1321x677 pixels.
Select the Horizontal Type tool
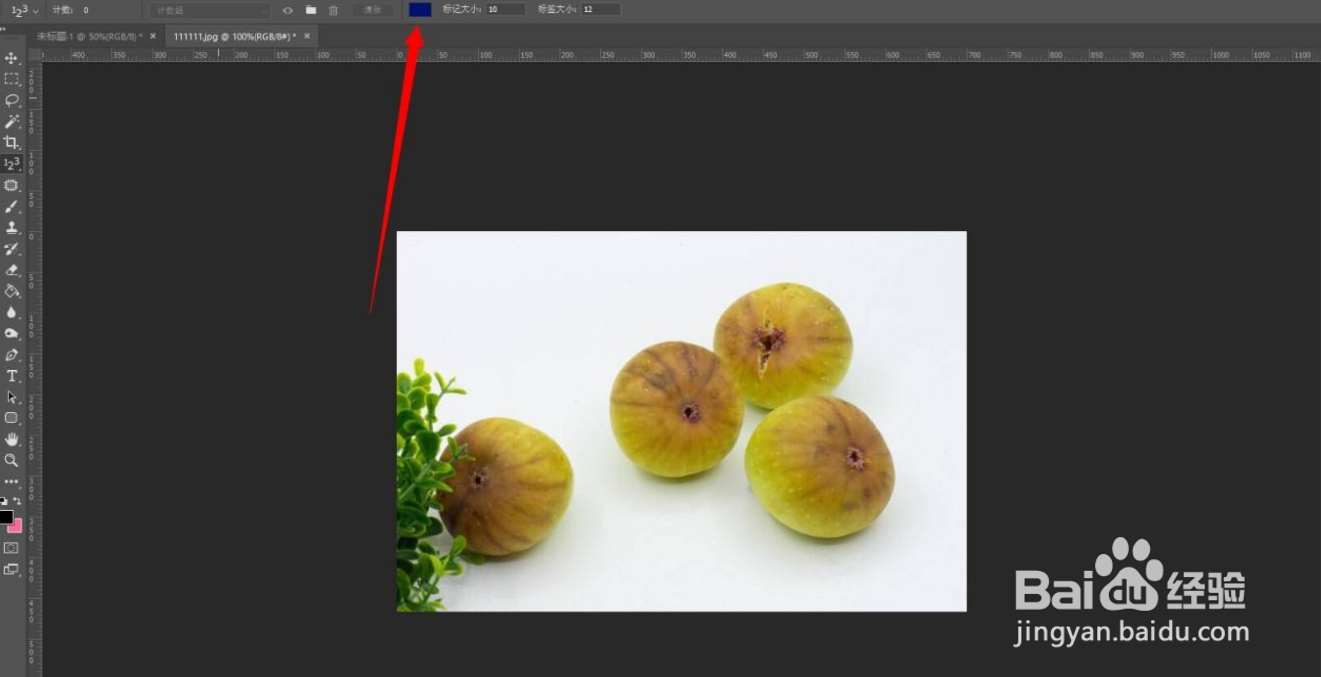click(x=12, y=376)
